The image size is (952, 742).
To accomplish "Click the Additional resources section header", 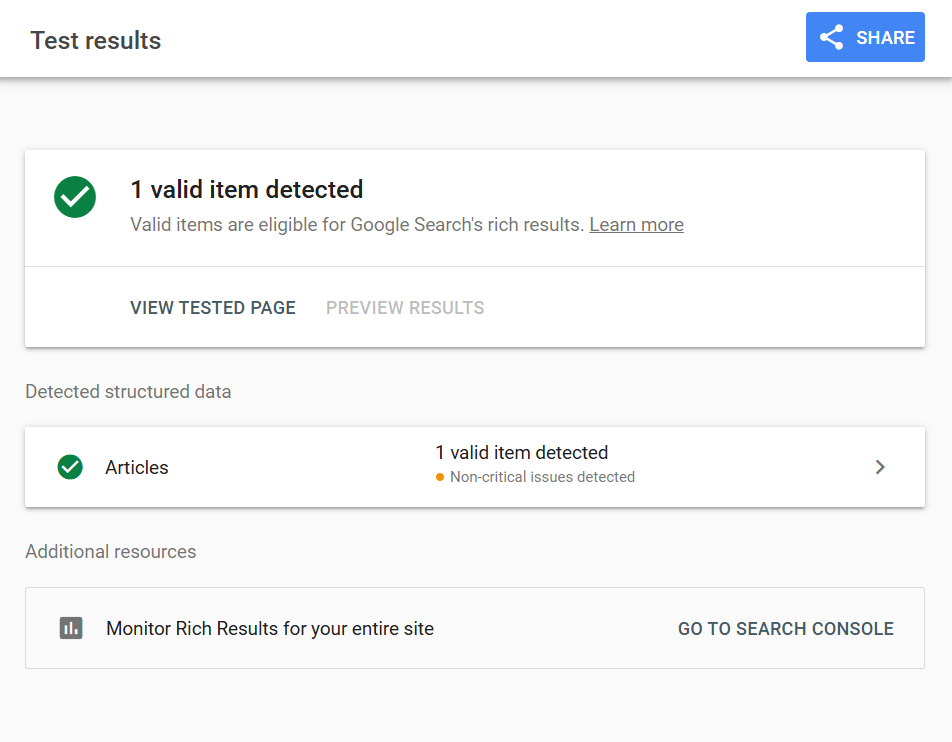I will (110, 551).
